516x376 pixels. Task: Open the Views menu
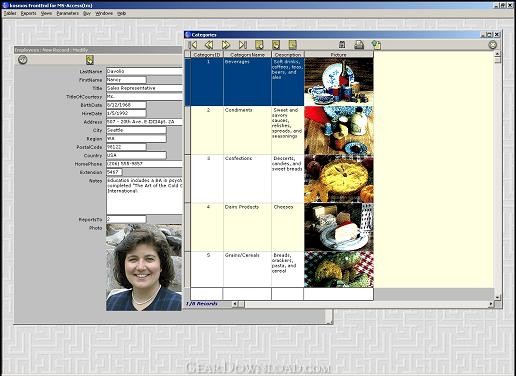[46, 13]
